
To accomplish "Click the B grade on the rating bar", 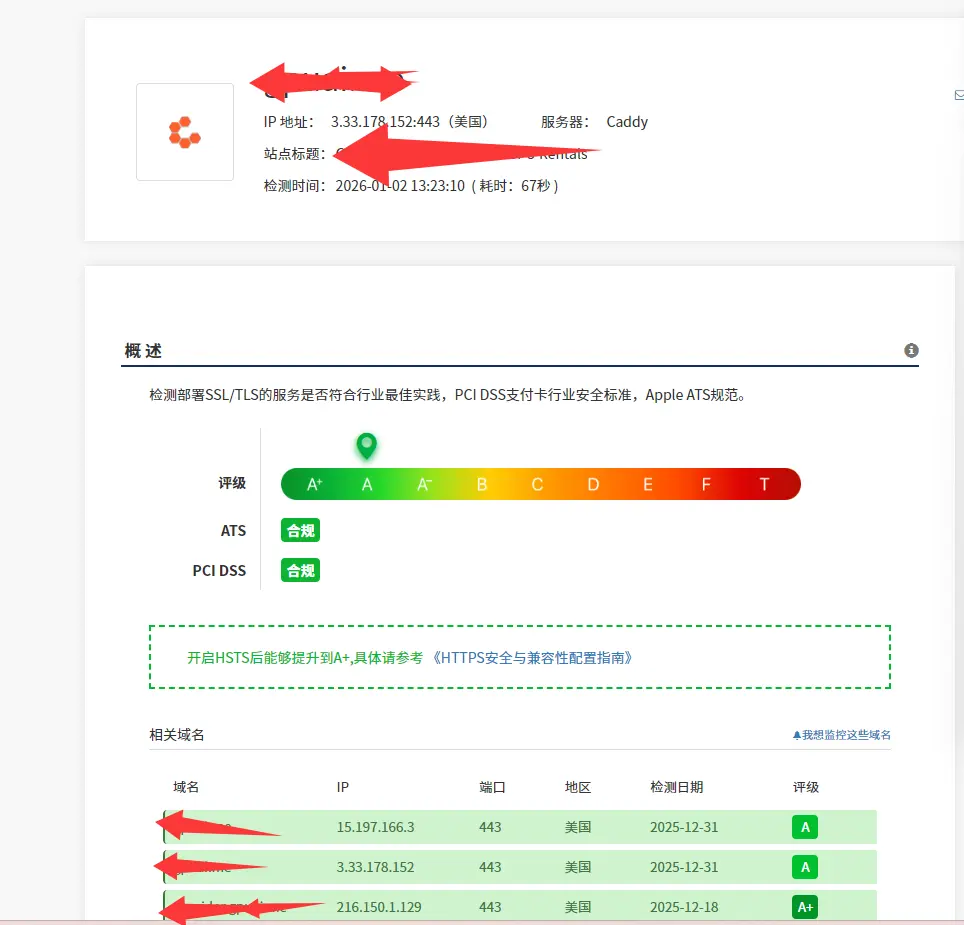I will tap(481, 484).
